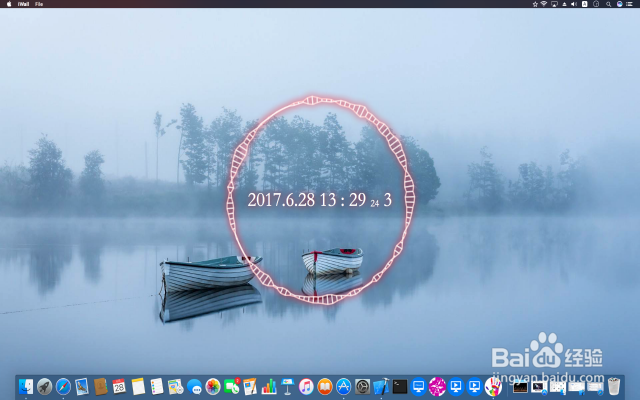Open Messages blue speech bubble icon

pos(194,386)
